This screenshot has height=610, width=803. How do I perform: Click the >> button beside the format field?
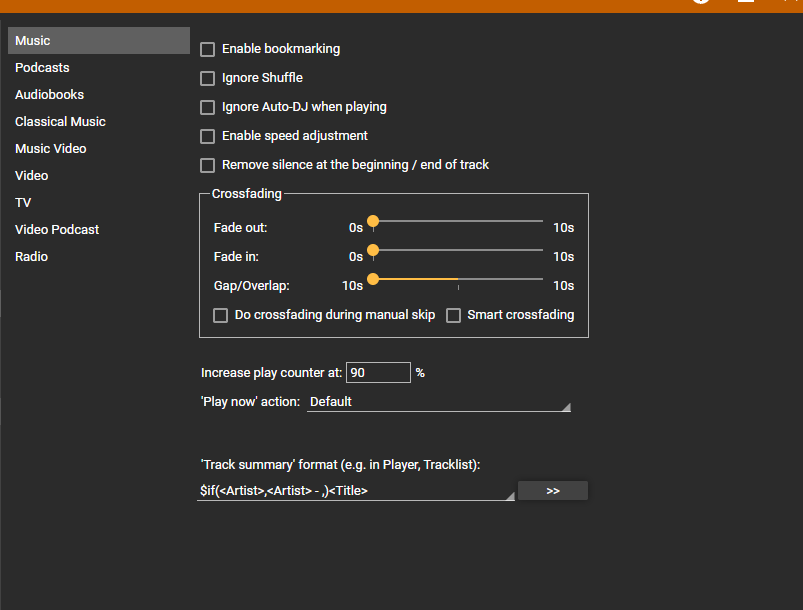point(553,491)
